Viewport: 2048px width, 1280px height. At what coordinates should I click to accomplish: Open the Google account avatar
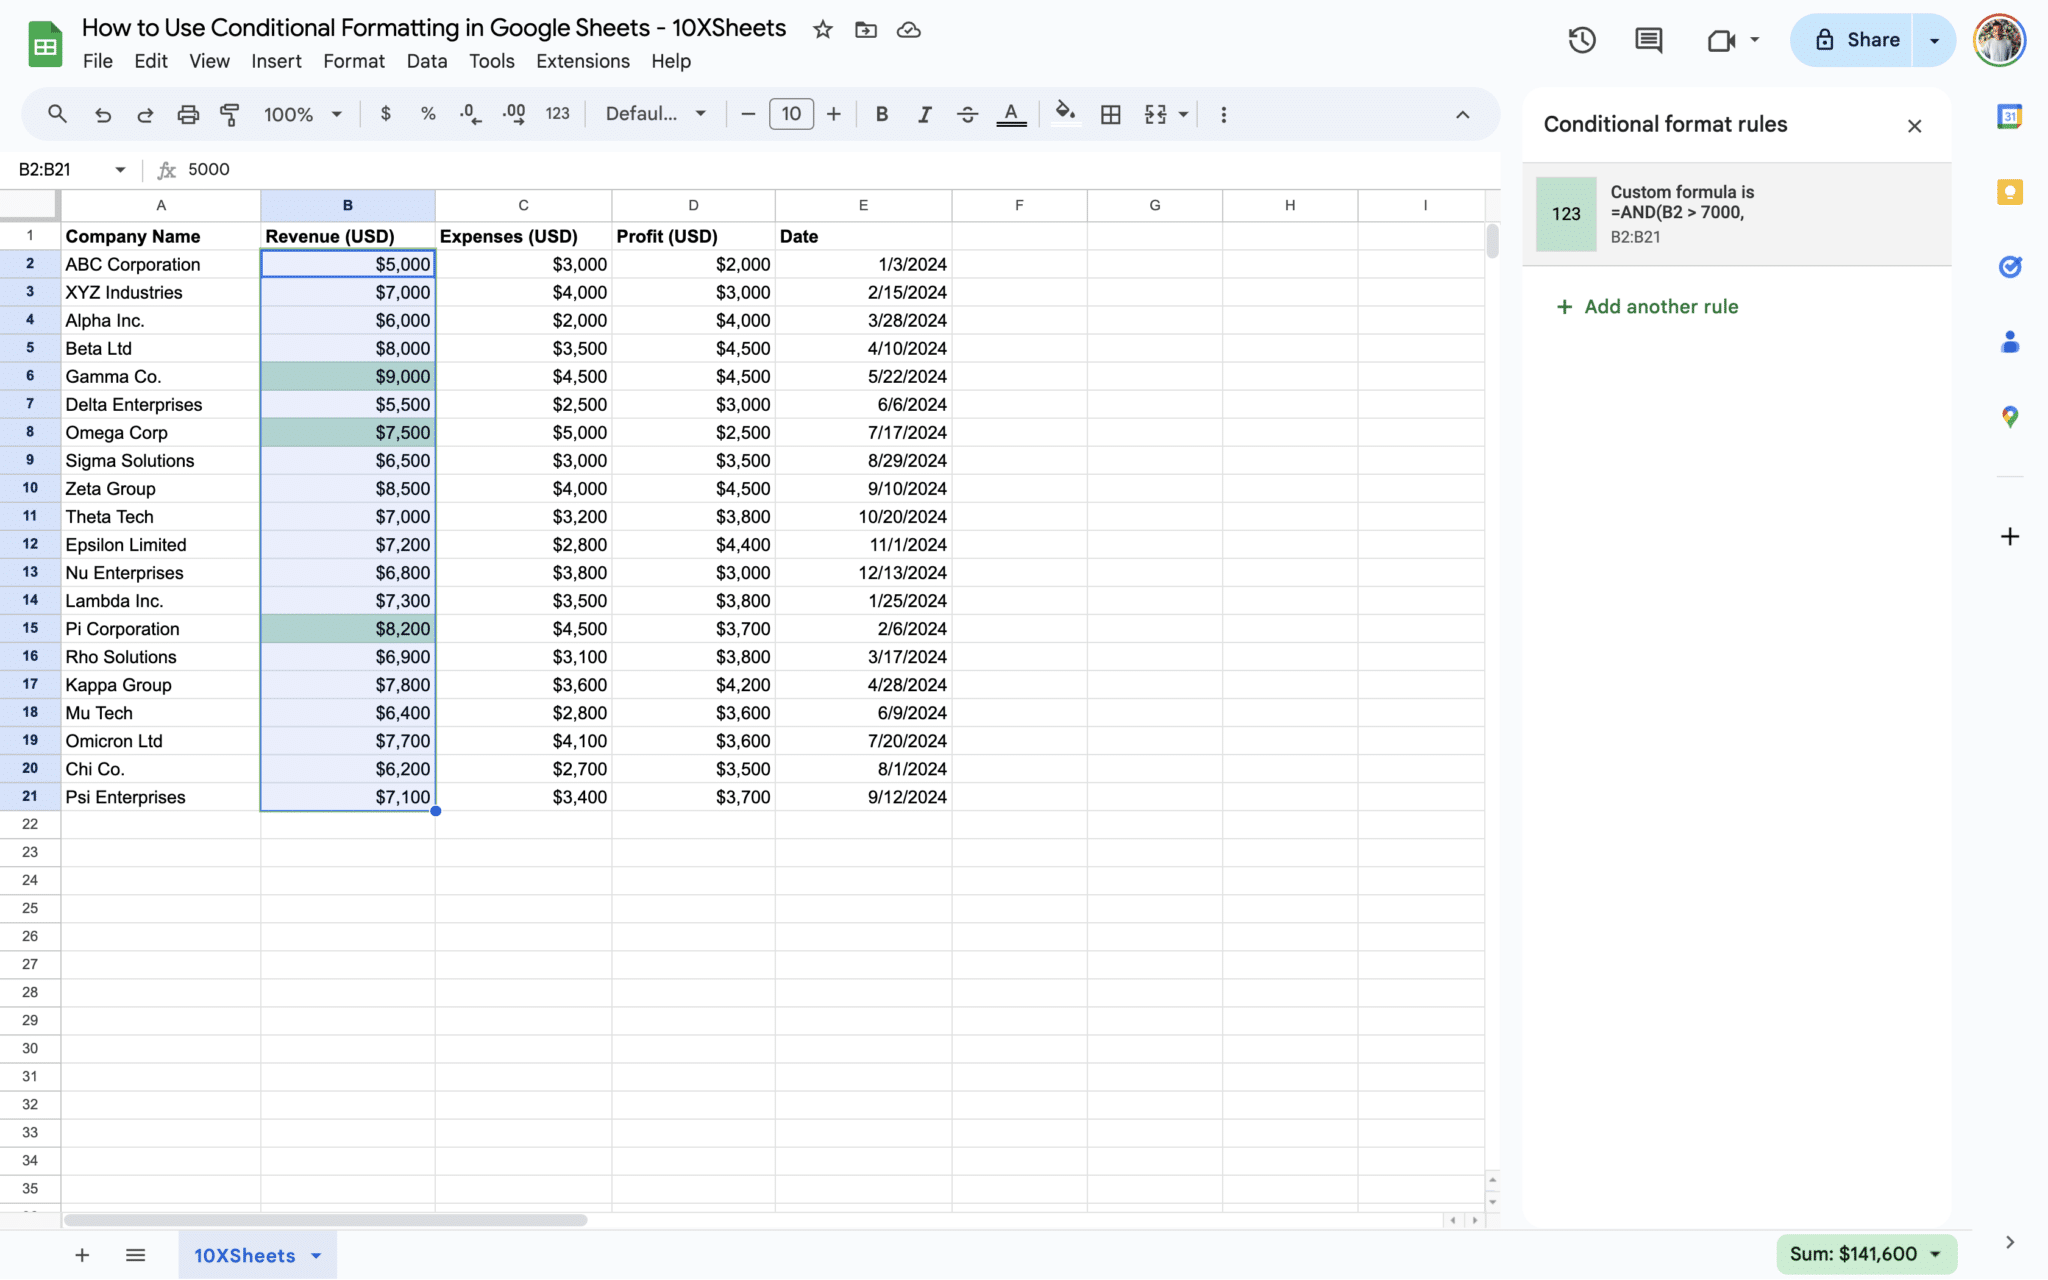pyautogui.click(x=1999, y=40)
